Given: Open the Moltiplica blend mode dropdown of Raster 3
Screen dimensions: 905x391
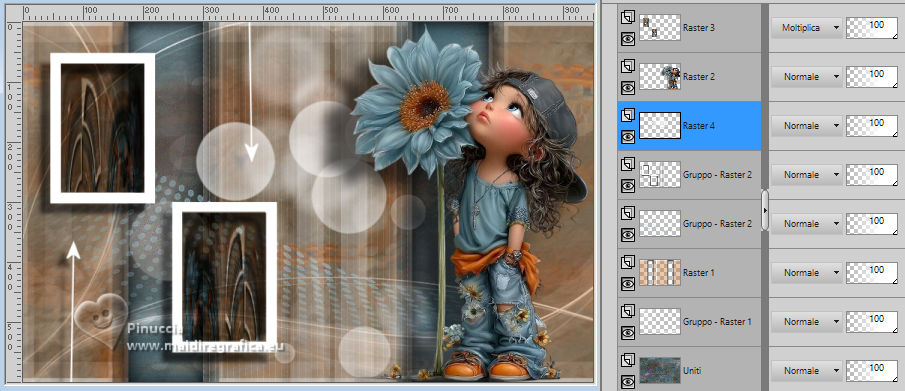Looking at the screenshot, I should [x=806, y=27].
